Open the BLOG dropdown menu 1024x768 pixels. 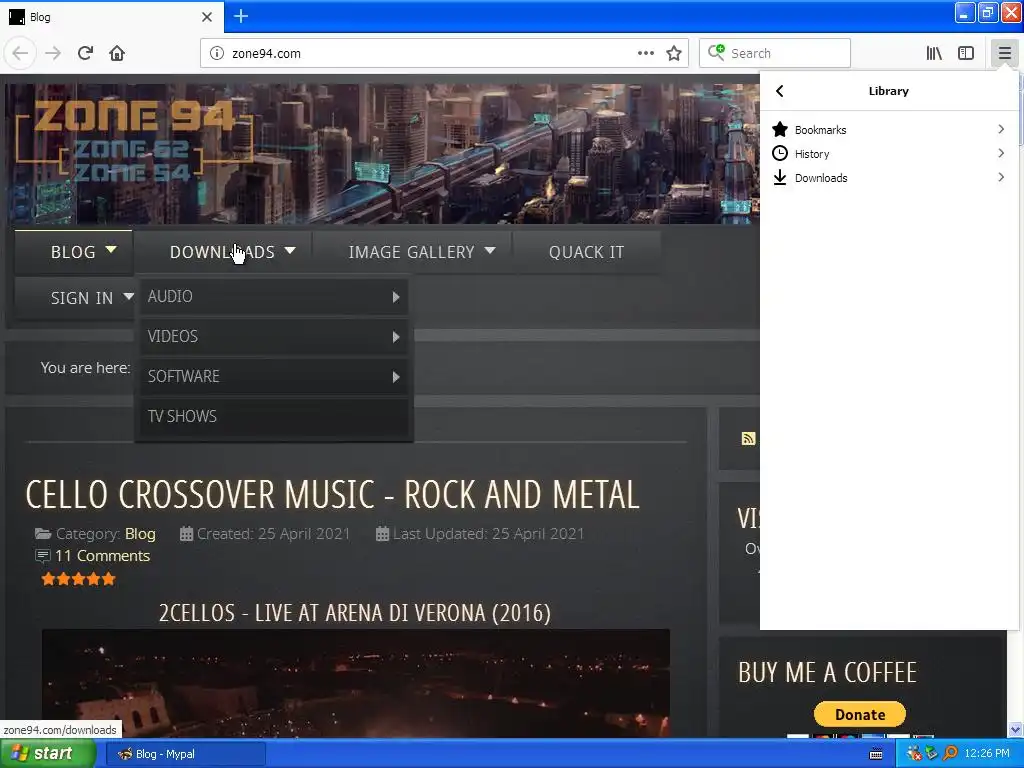tap(74, 252)
